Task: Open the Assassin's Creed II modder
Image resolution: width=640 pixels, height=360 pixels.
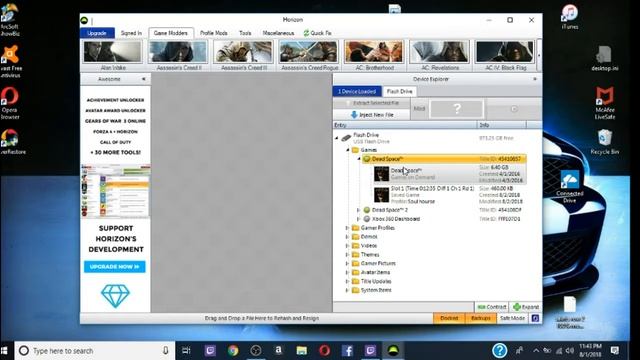Action: click(x=179, y=55)
